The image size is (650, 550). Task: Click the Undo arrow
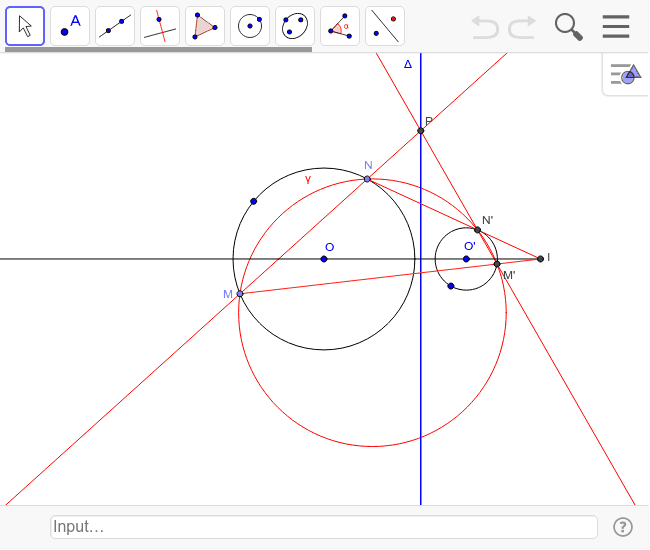(485, 27)
